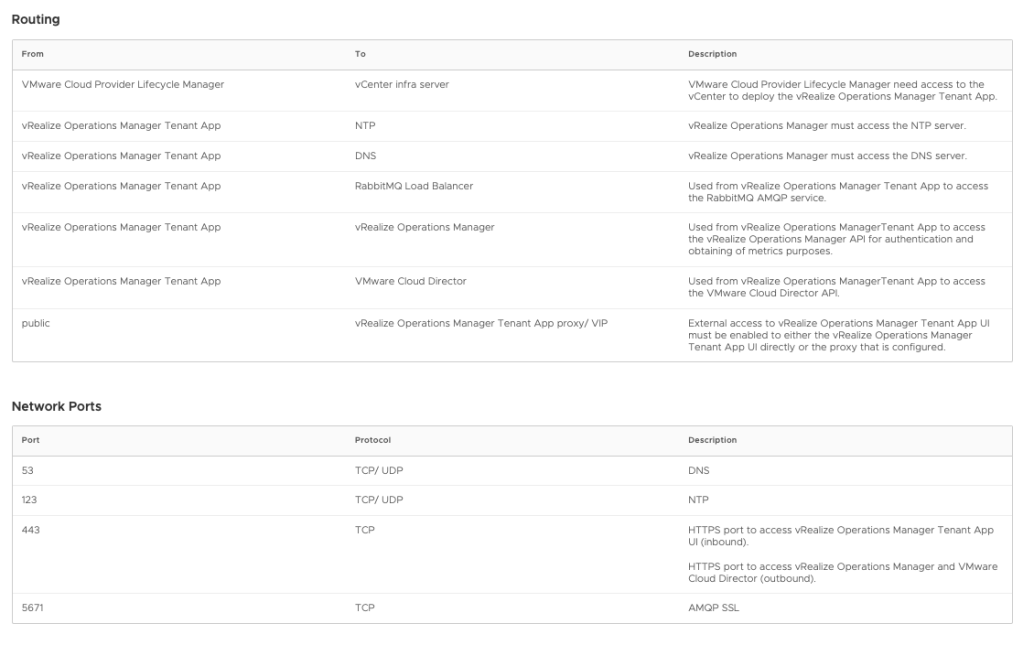
Task: Click the Port column header
Action: [31, 440]
